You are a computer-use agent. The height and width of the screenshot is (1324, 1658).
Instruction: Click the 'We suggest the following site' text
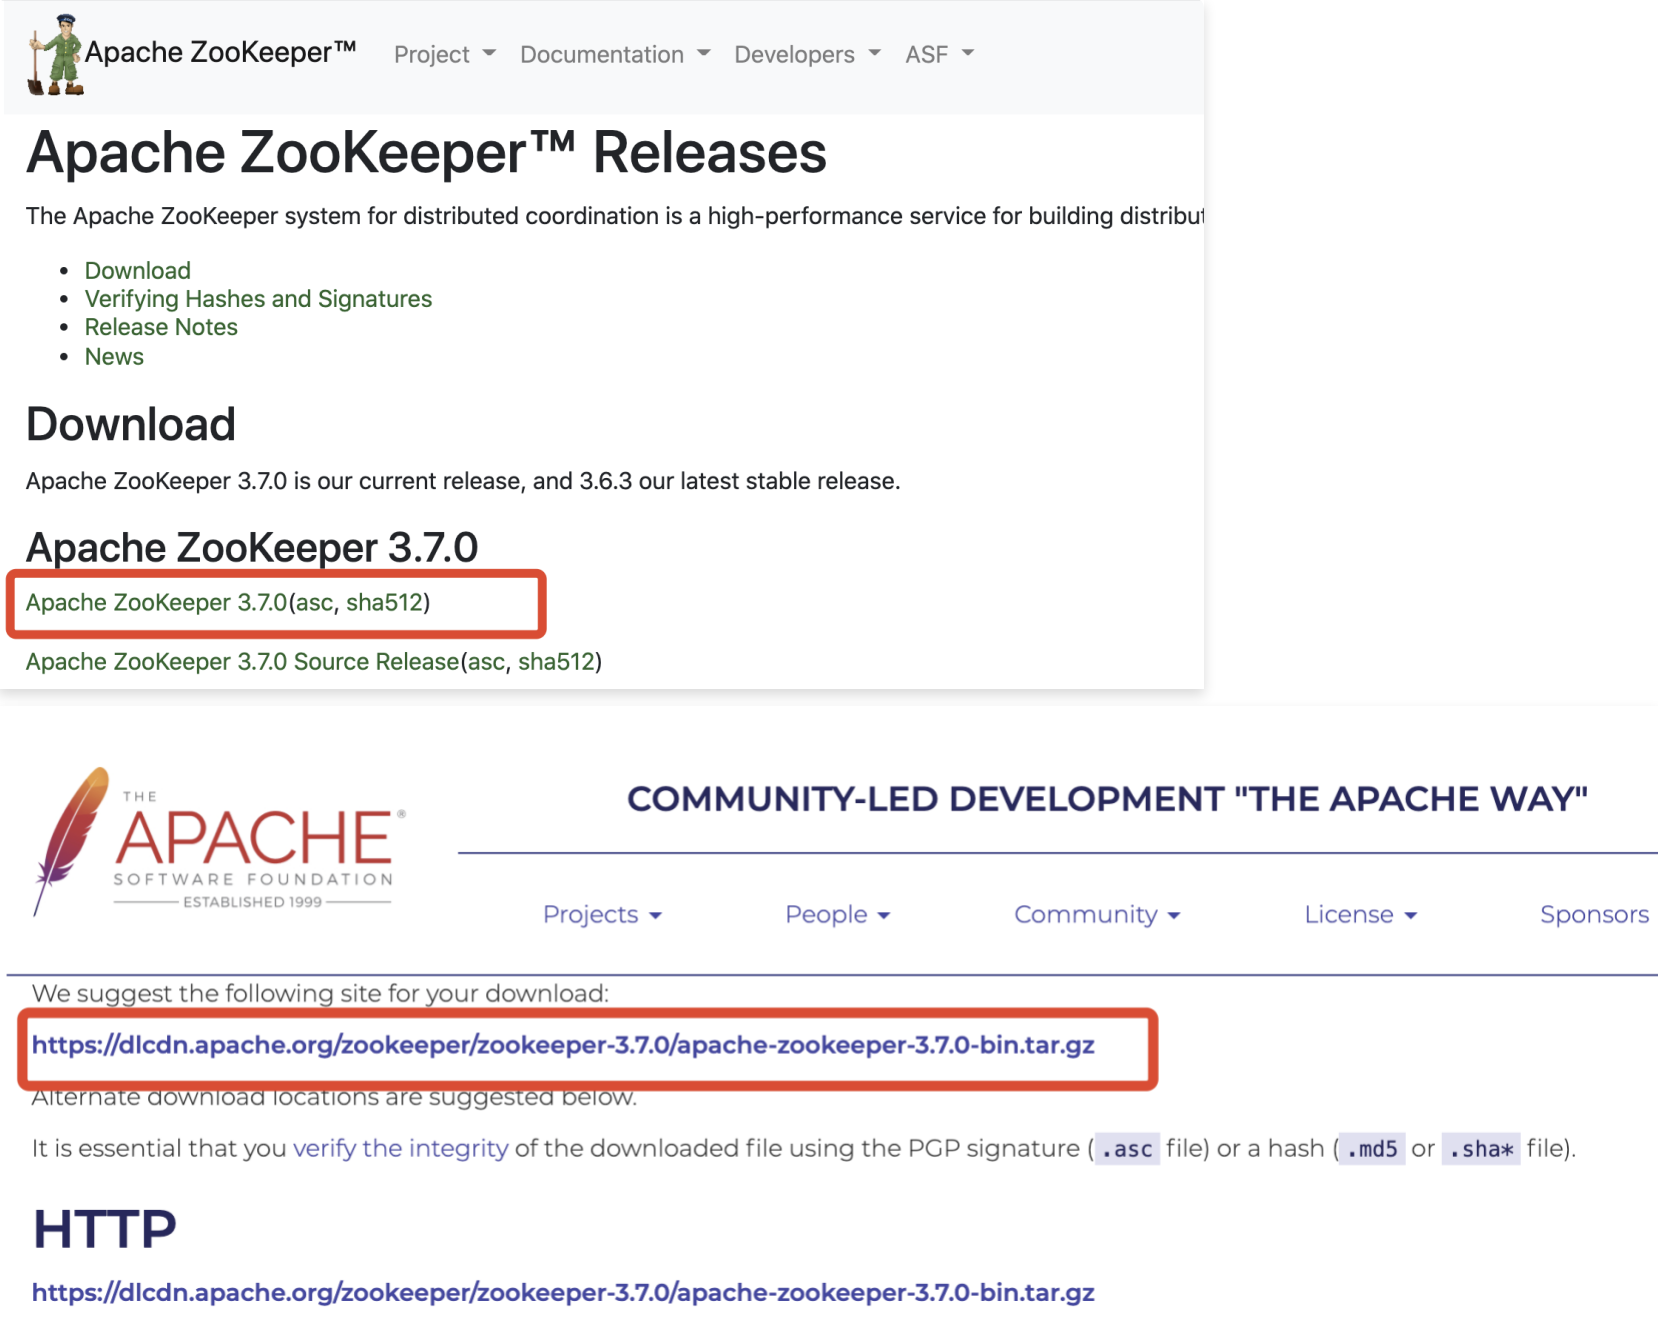pos(320,993)
